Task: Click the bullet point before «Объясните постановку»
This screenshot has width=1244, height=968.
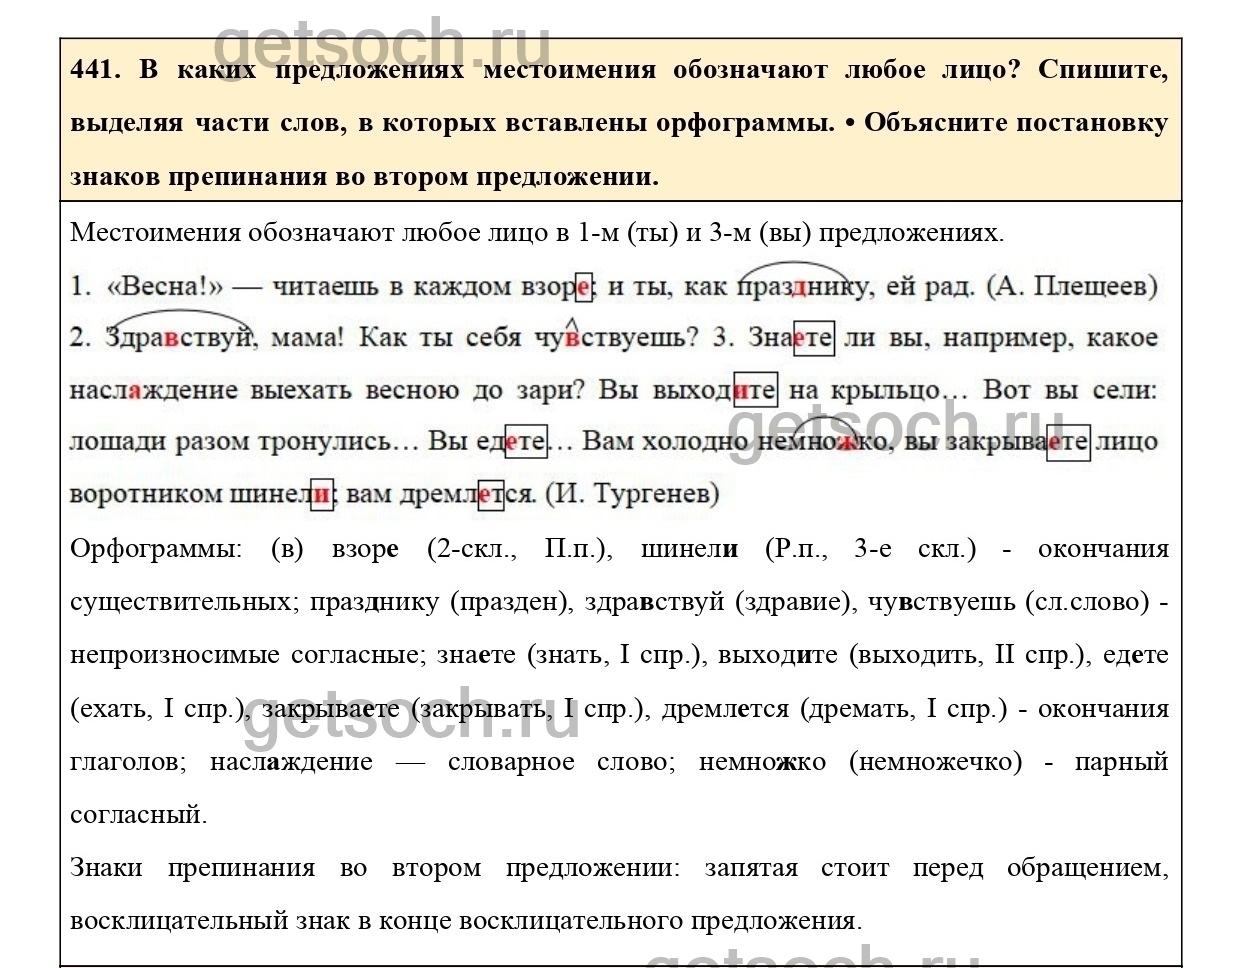Action: point(849,123)
